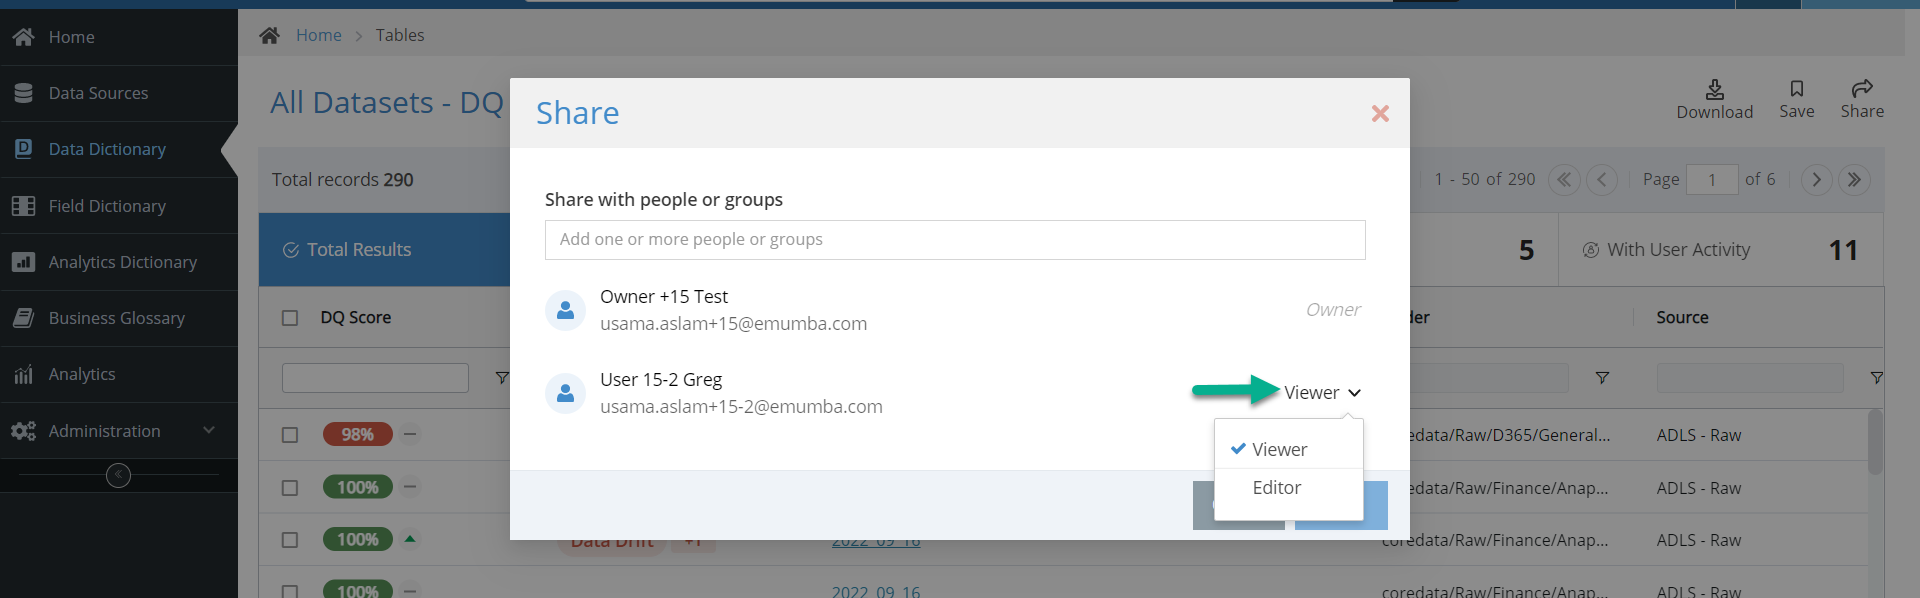
Task: Click the usama.aslam+15@emumba.com email
Action: point(733,324)
